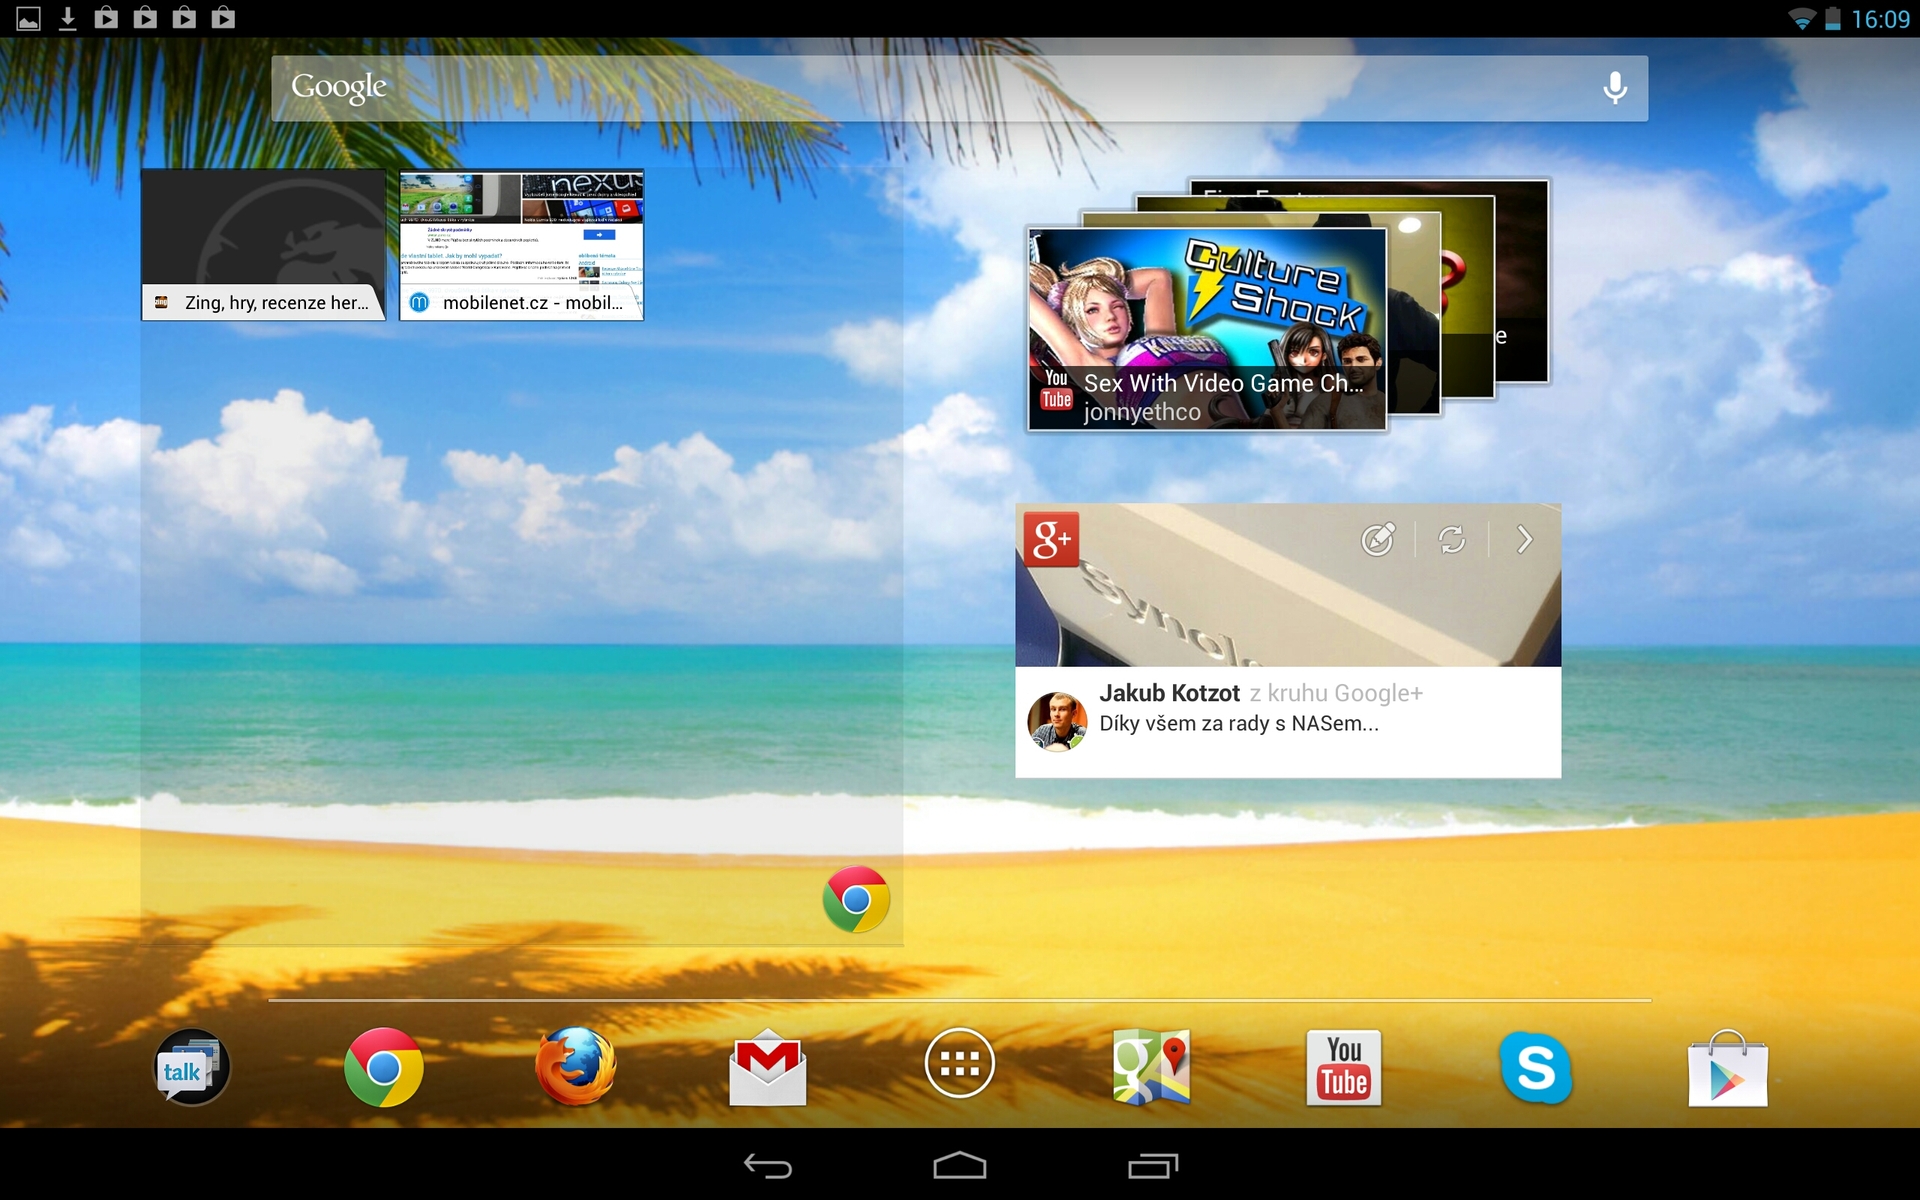Open the Google Talk app
The image size is (1920, 1200).
pos(191,1067)
